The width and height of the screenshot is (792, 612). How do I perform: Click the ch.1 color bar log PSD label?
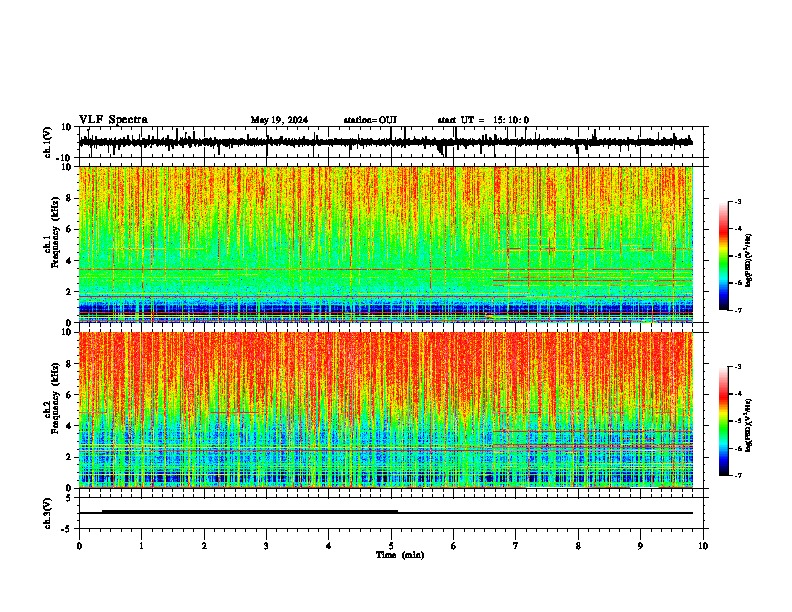(x=749, y=260)
